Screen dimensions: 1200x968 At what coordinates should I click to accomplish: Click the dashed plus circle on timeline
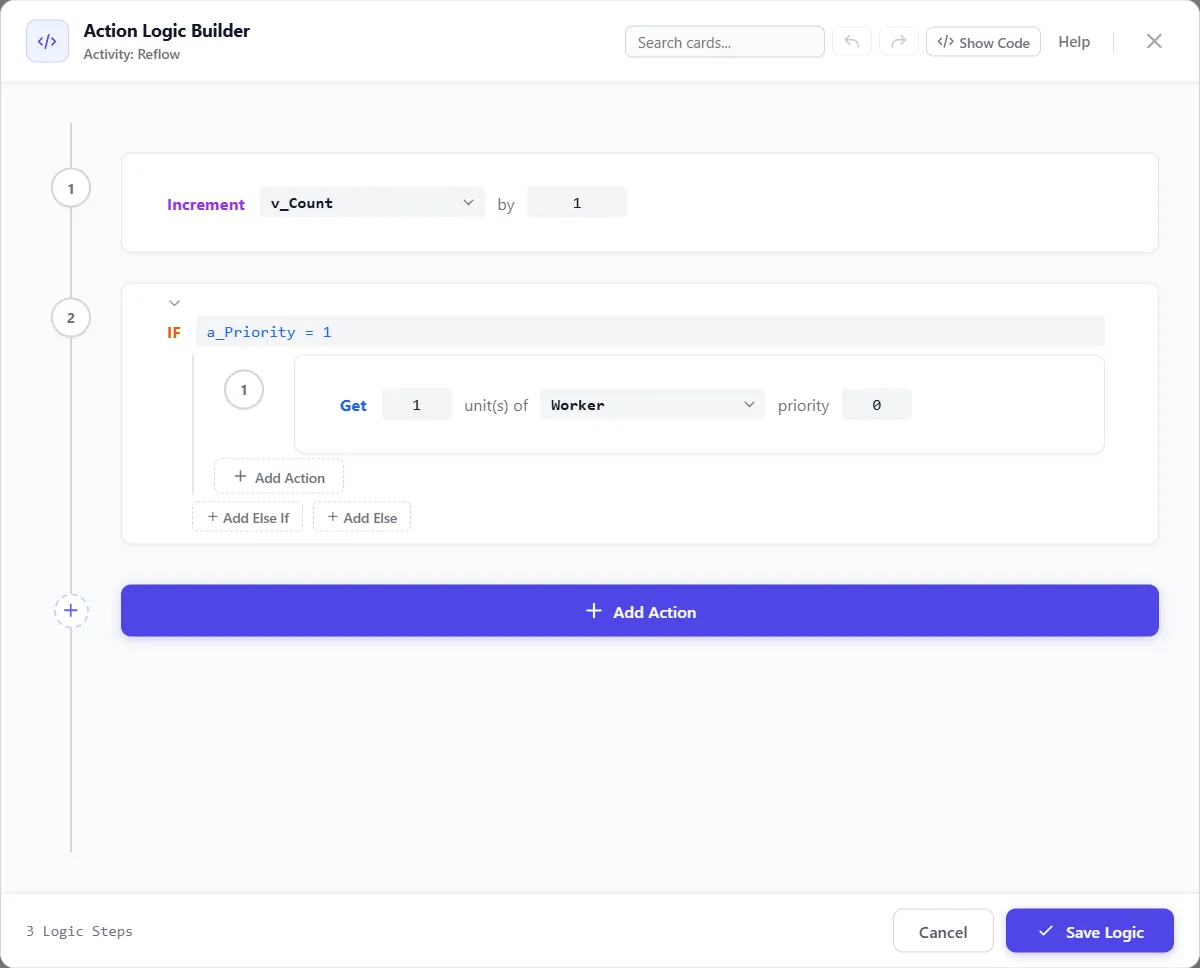pos(71,610)
